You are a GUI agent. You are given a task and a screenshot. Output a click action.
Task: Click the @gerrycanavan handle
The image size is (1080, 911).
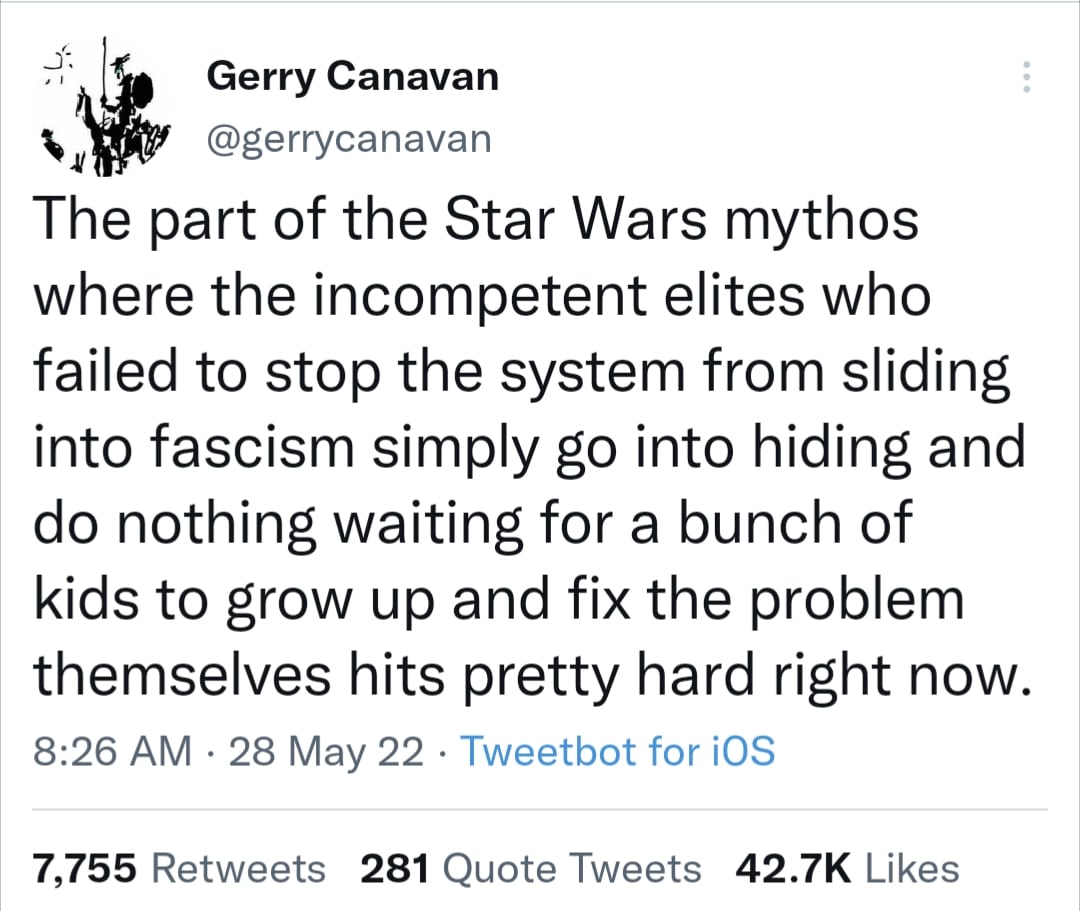coord(350,138)
